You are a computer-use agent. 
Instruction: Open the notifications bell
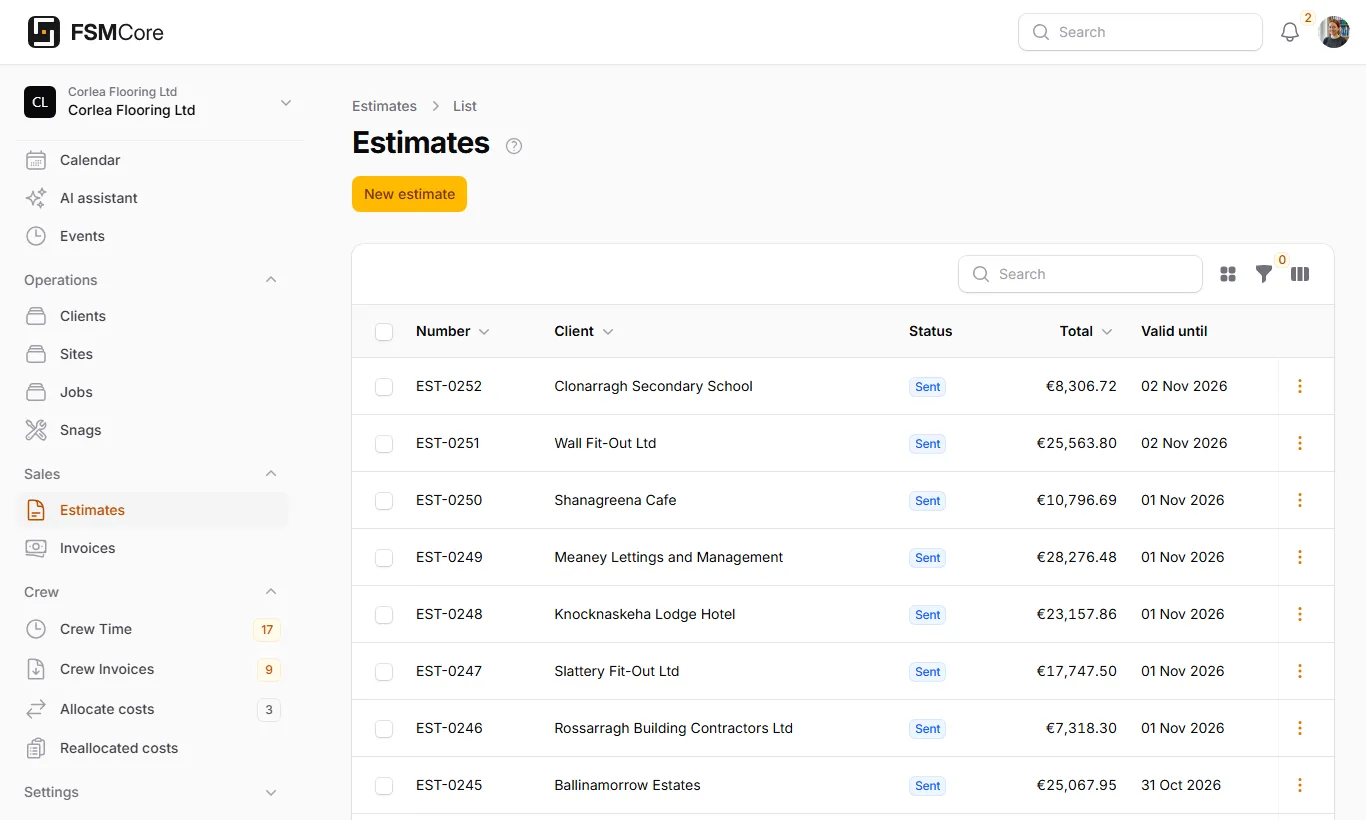[1290, 32]
